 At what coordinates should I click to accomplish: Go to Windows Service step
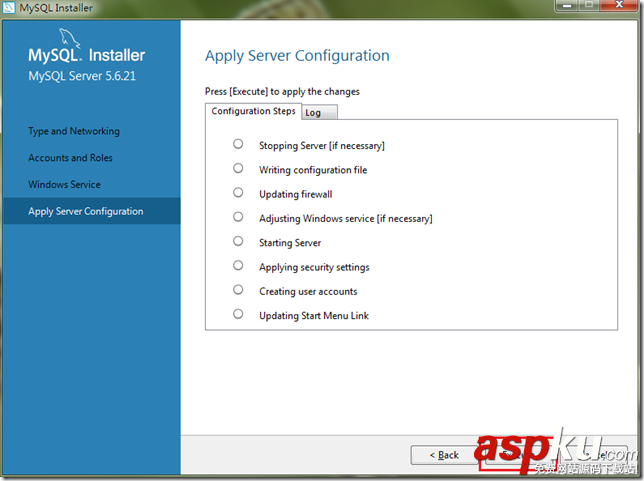pyautogui.click(x=64, y=184)
